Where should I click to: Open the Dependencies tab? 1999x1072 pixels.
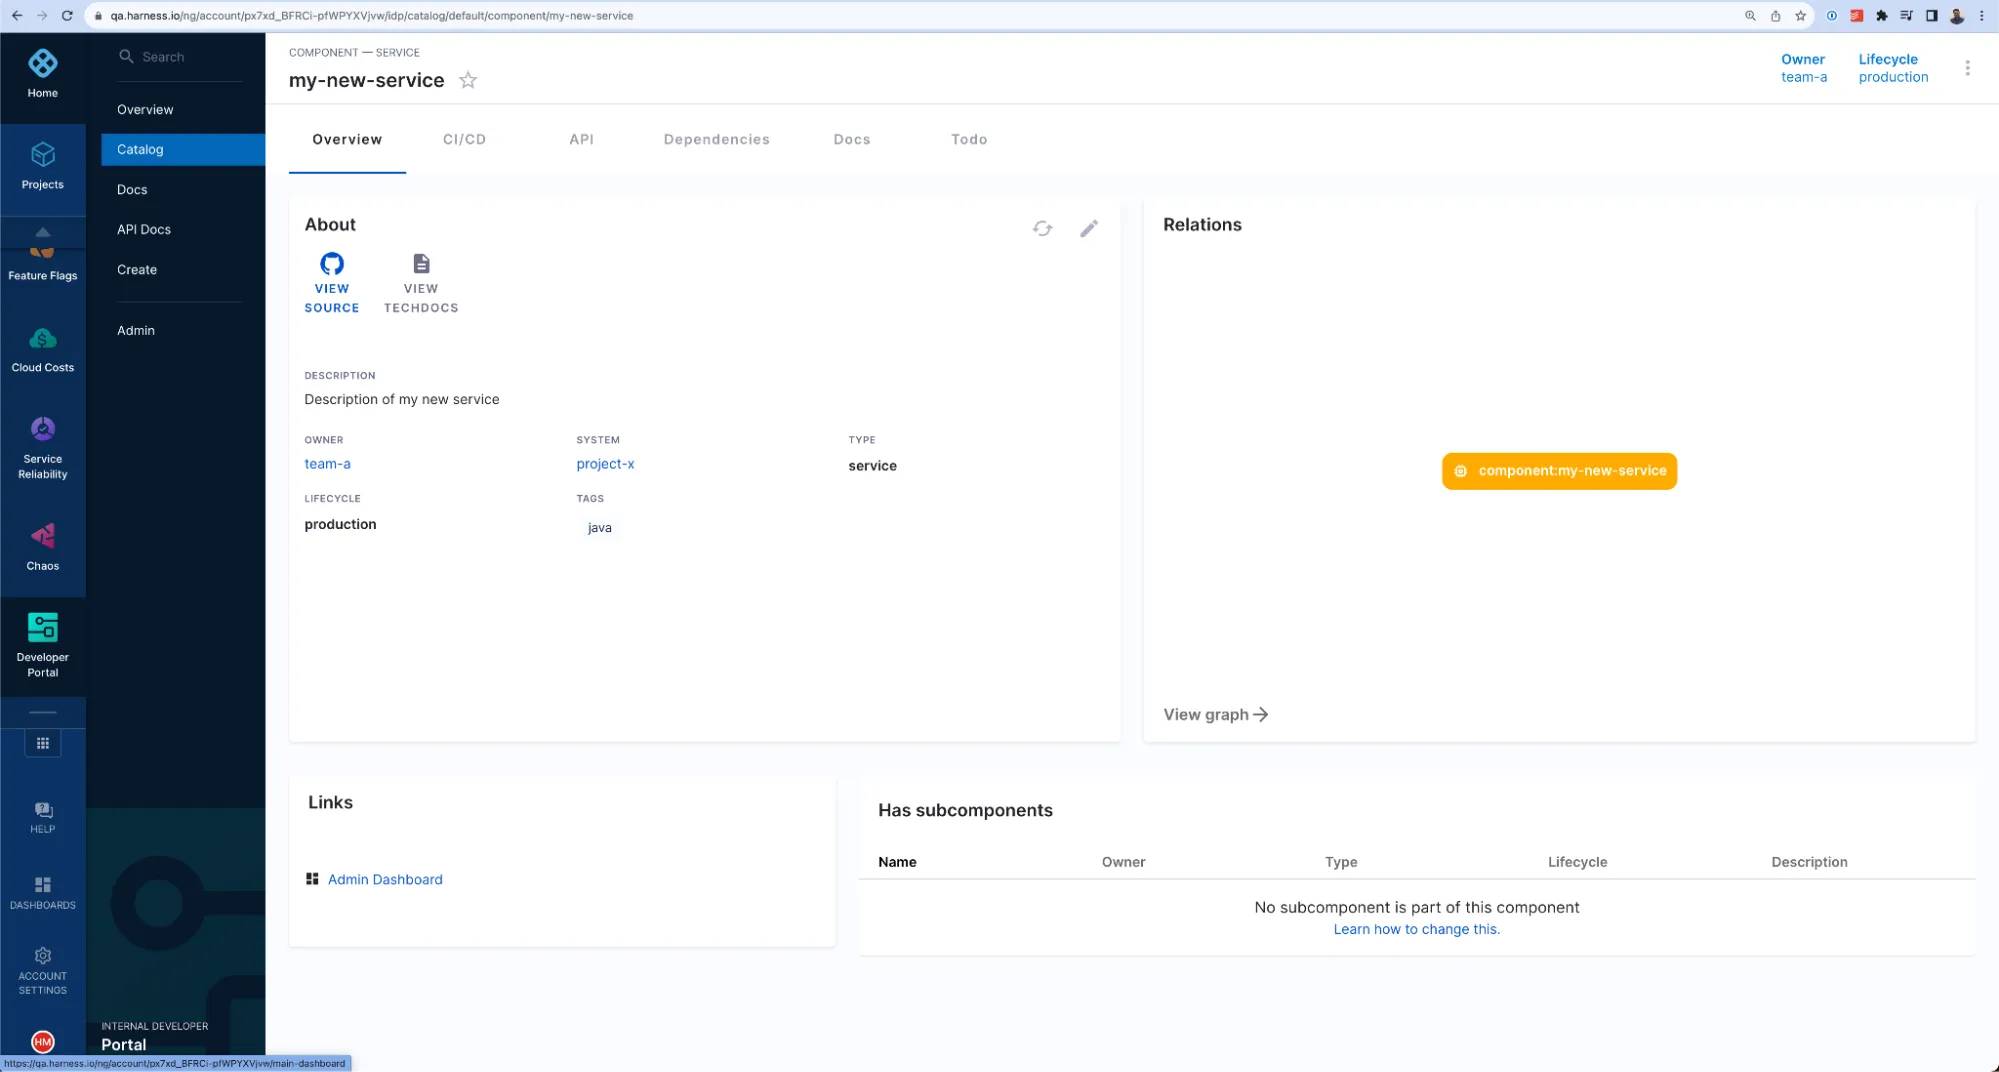pyautogui.click(x=715, y=139)
